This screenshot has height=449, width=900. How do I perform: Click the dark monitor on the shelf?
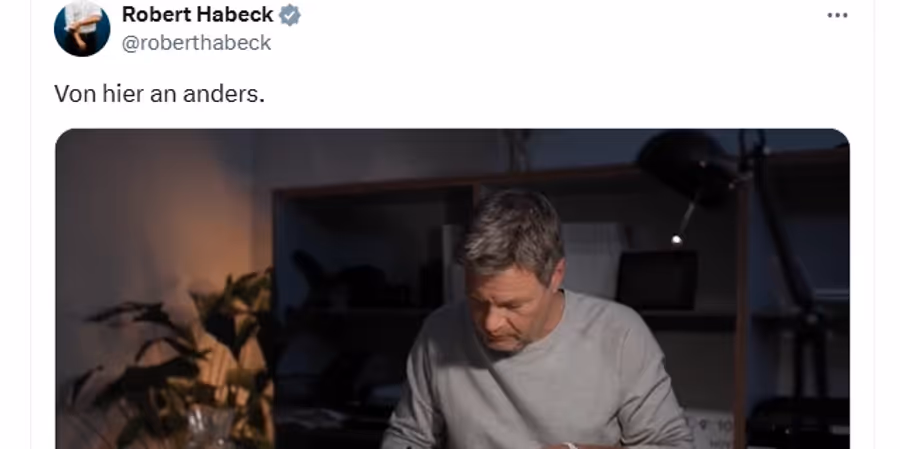[x=656, y=280]
